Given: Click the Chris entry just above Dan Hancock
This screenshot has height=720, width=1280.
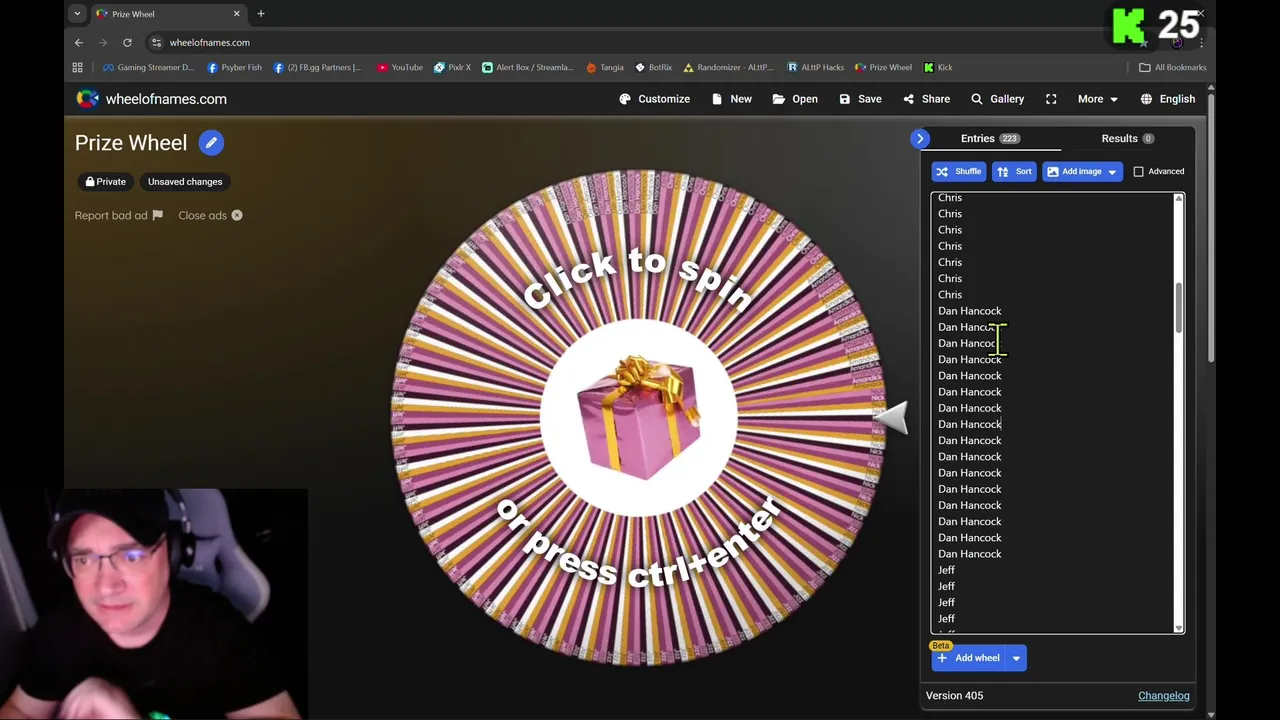Looking at the screenshot, I should tap(950, 295).
